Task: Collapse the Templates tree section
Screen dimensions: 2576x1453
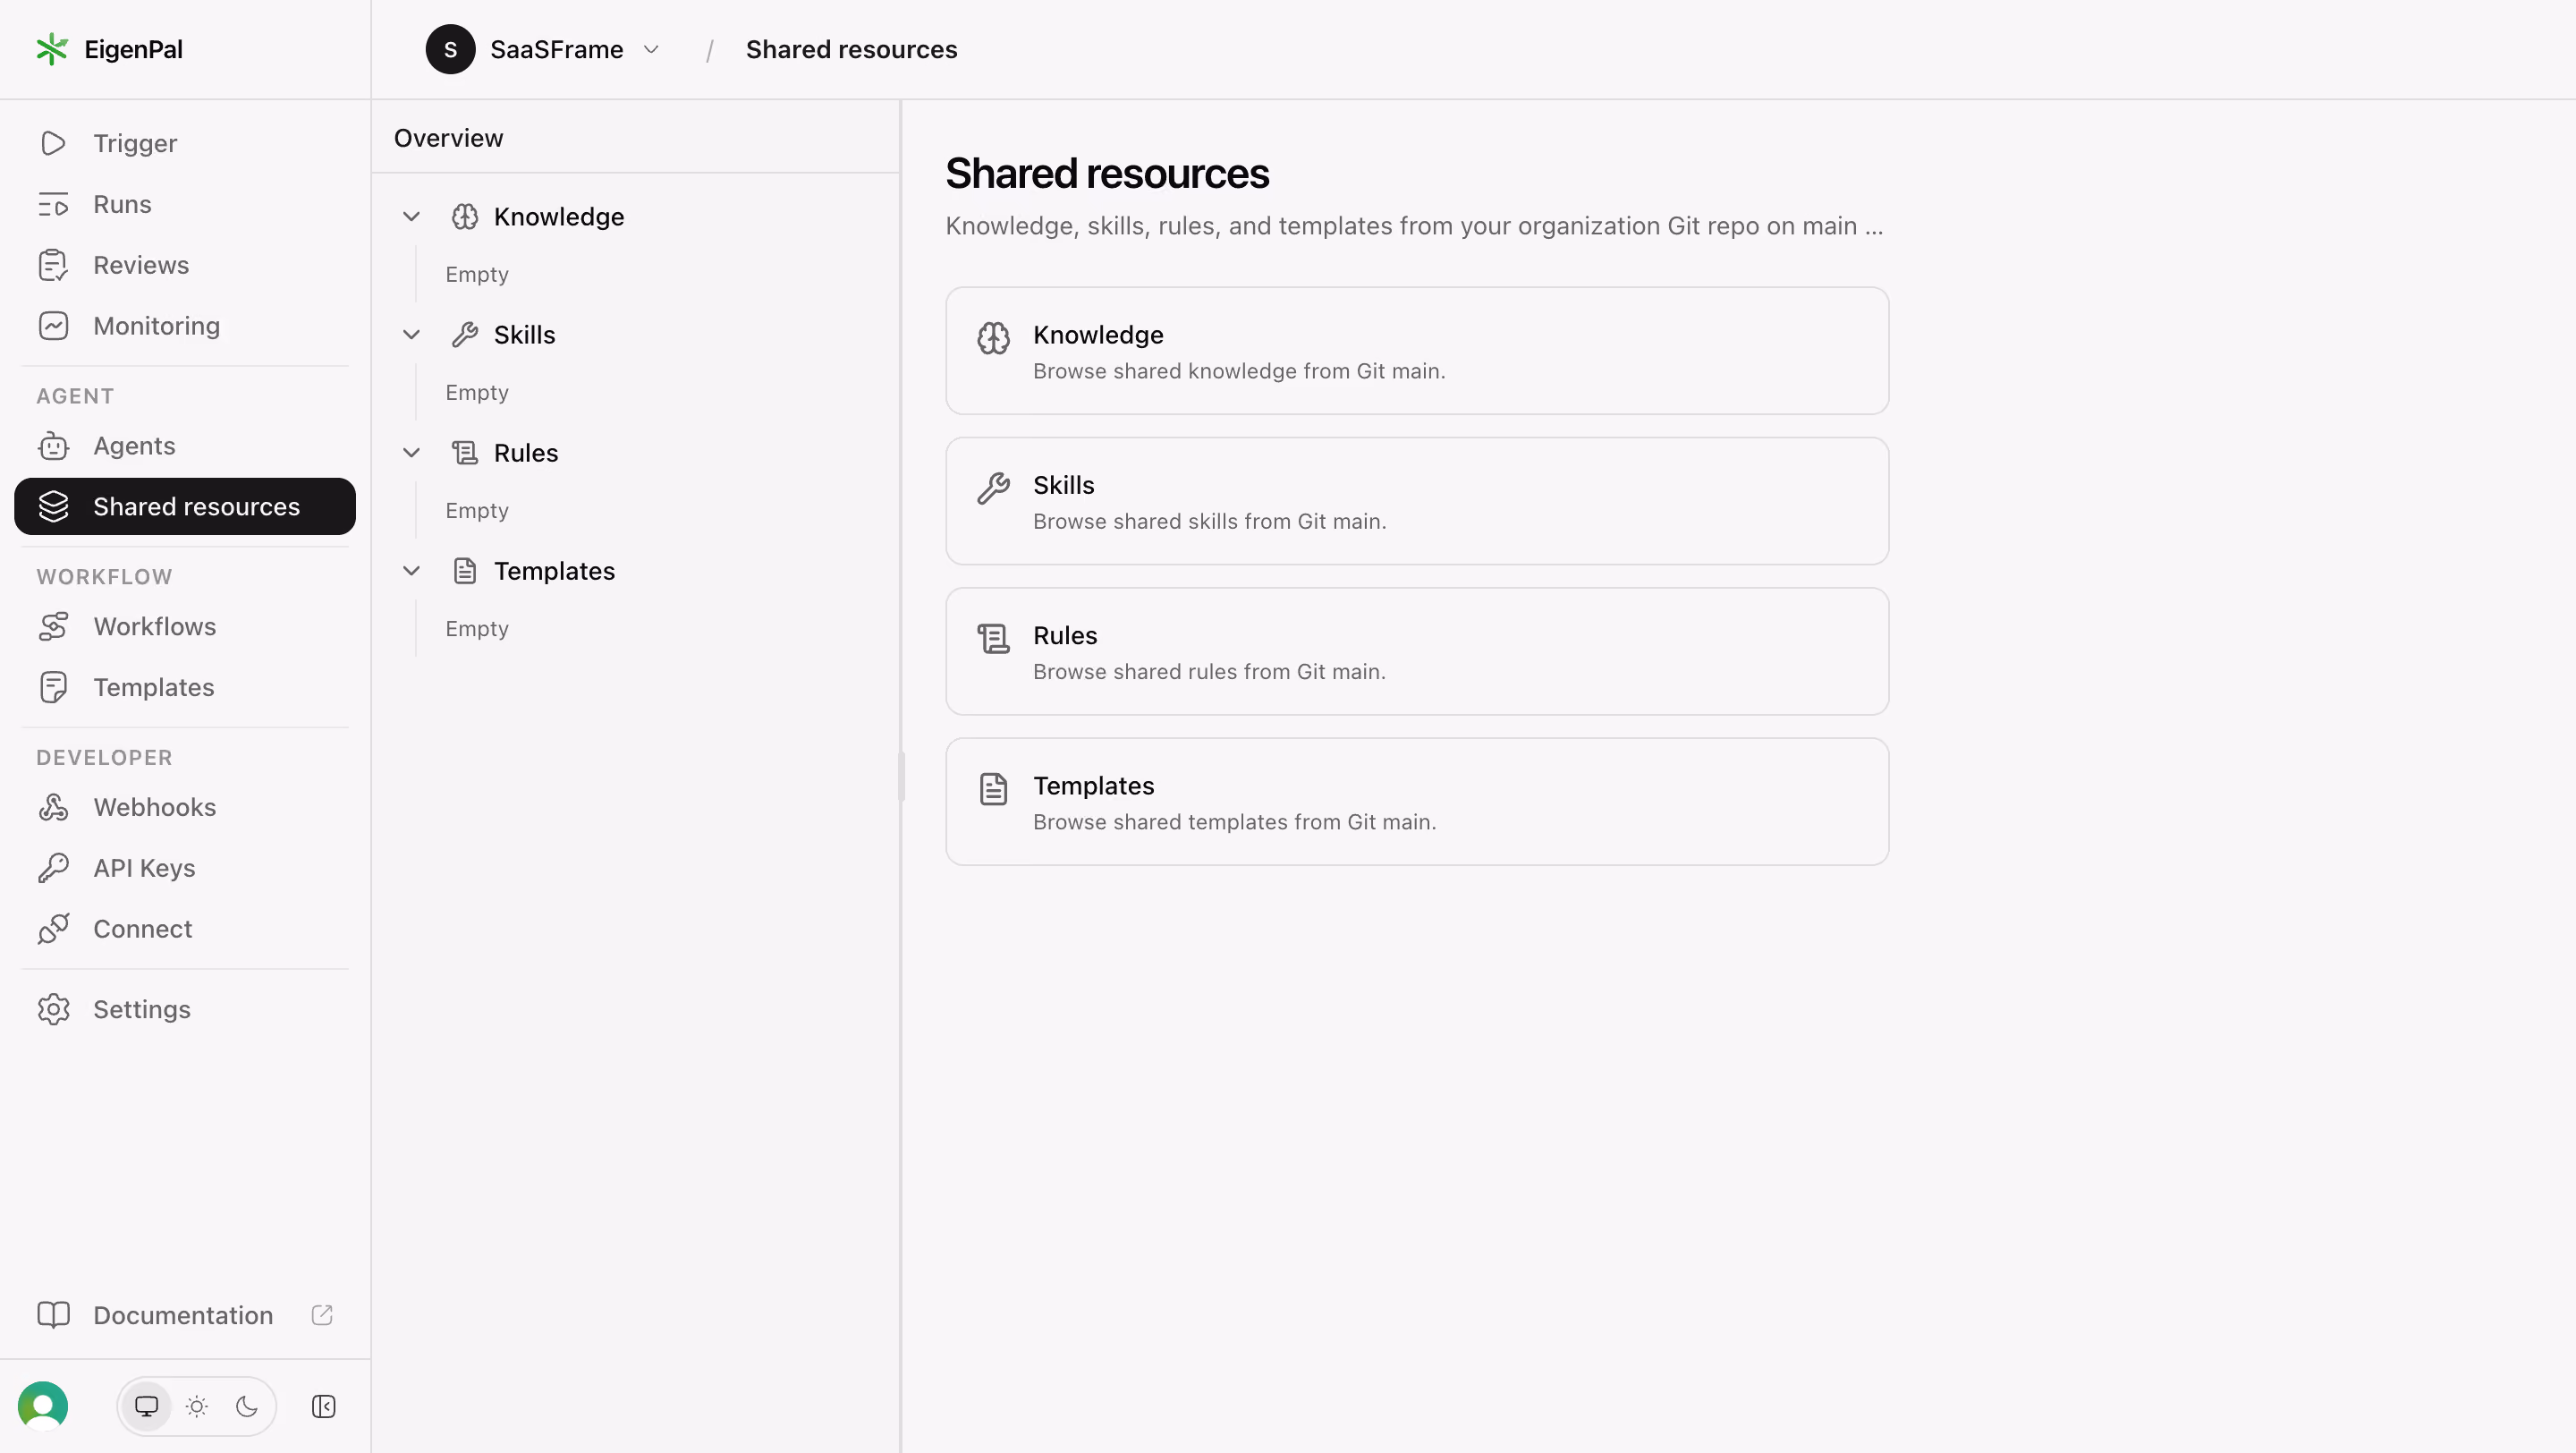Action: (x=411, y=571)
